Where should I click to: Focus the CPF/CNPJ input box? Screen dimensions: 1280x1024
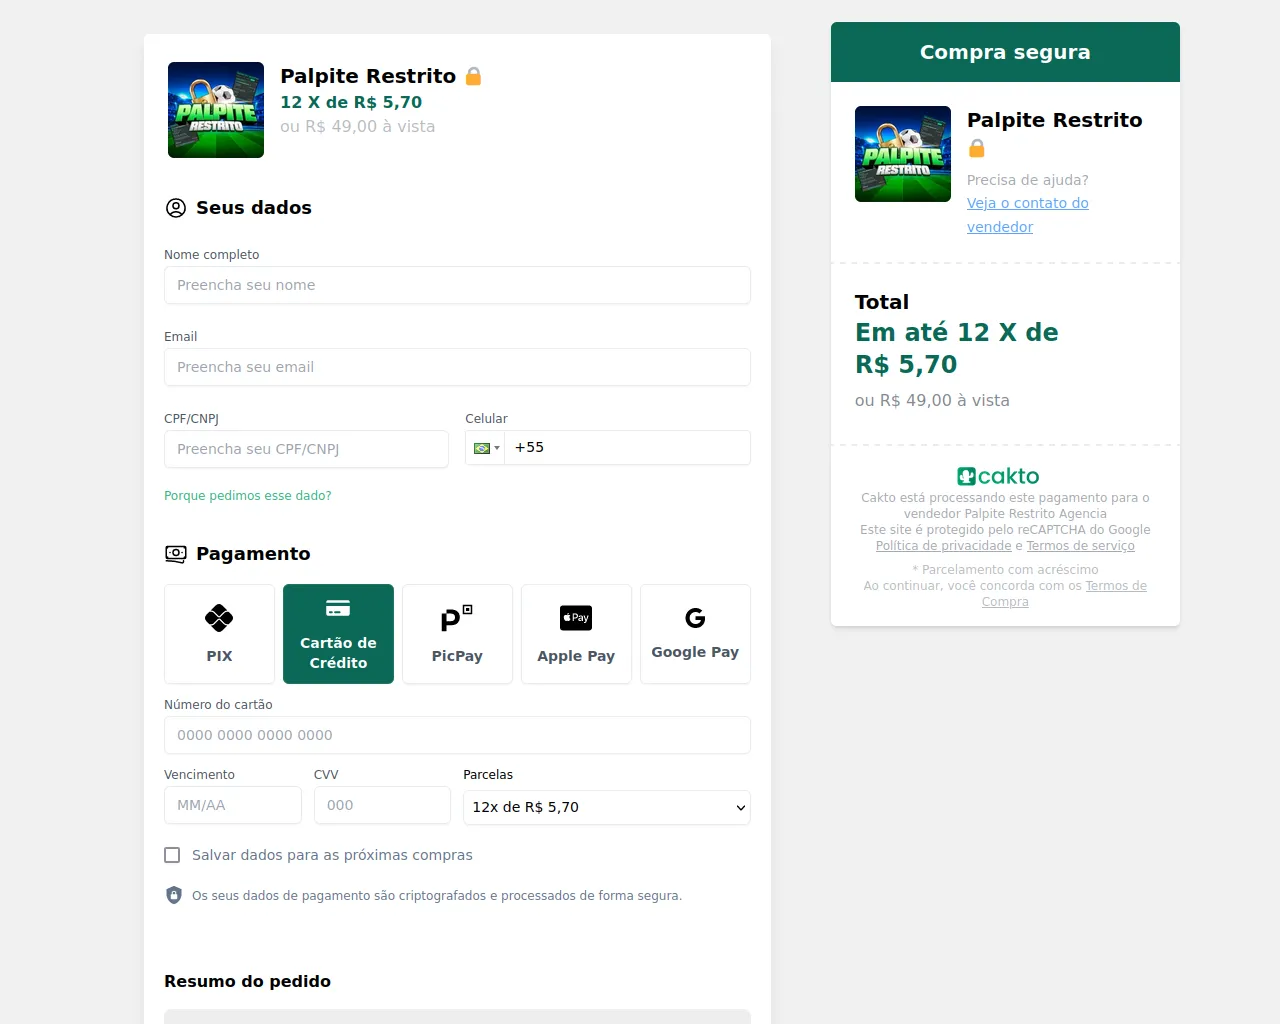pyautogui.click(x=306, y=449)
